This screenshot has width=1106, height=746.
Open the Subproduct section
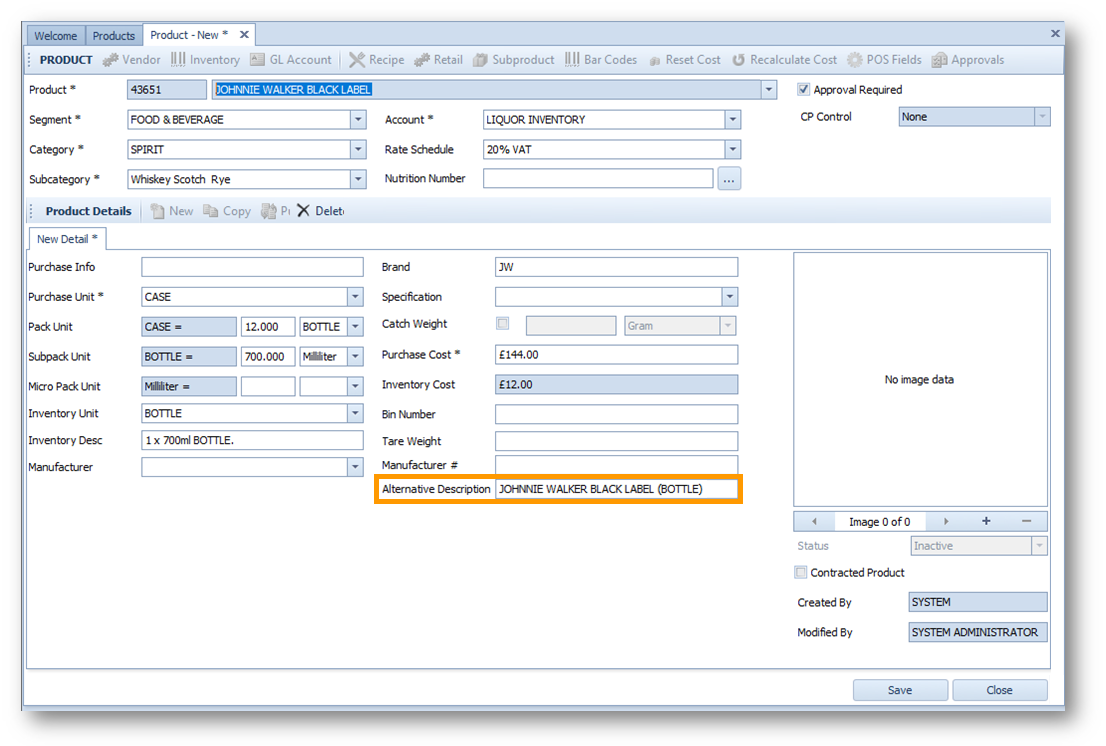click(x=514, y=60)
